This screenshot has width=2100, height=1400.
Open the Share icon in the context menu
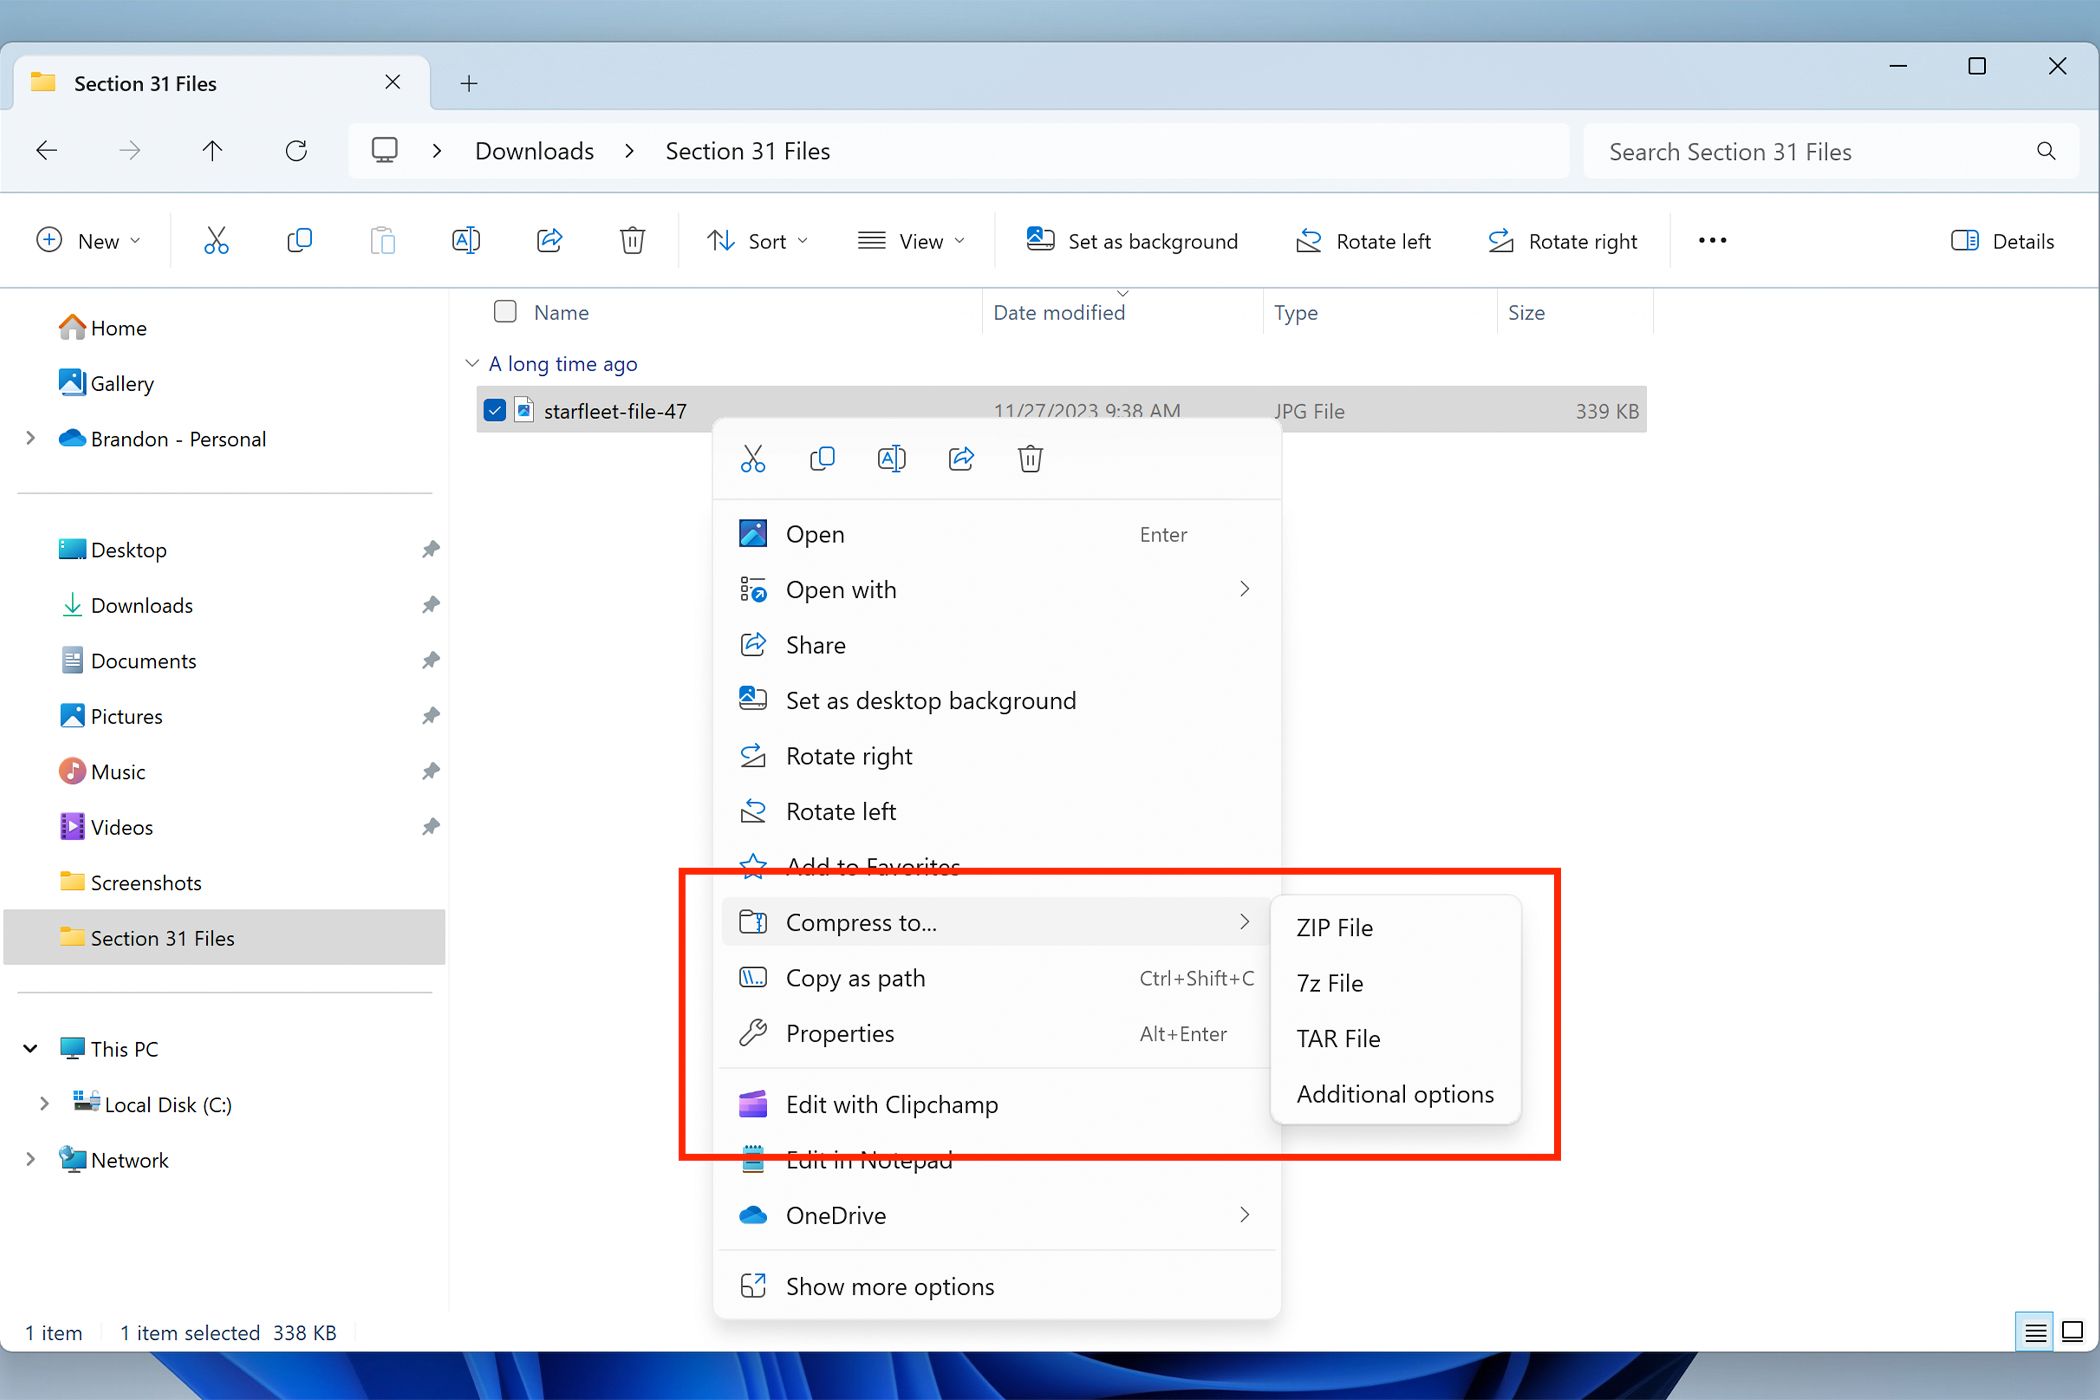pyautogui.click(x=961, y=458)
